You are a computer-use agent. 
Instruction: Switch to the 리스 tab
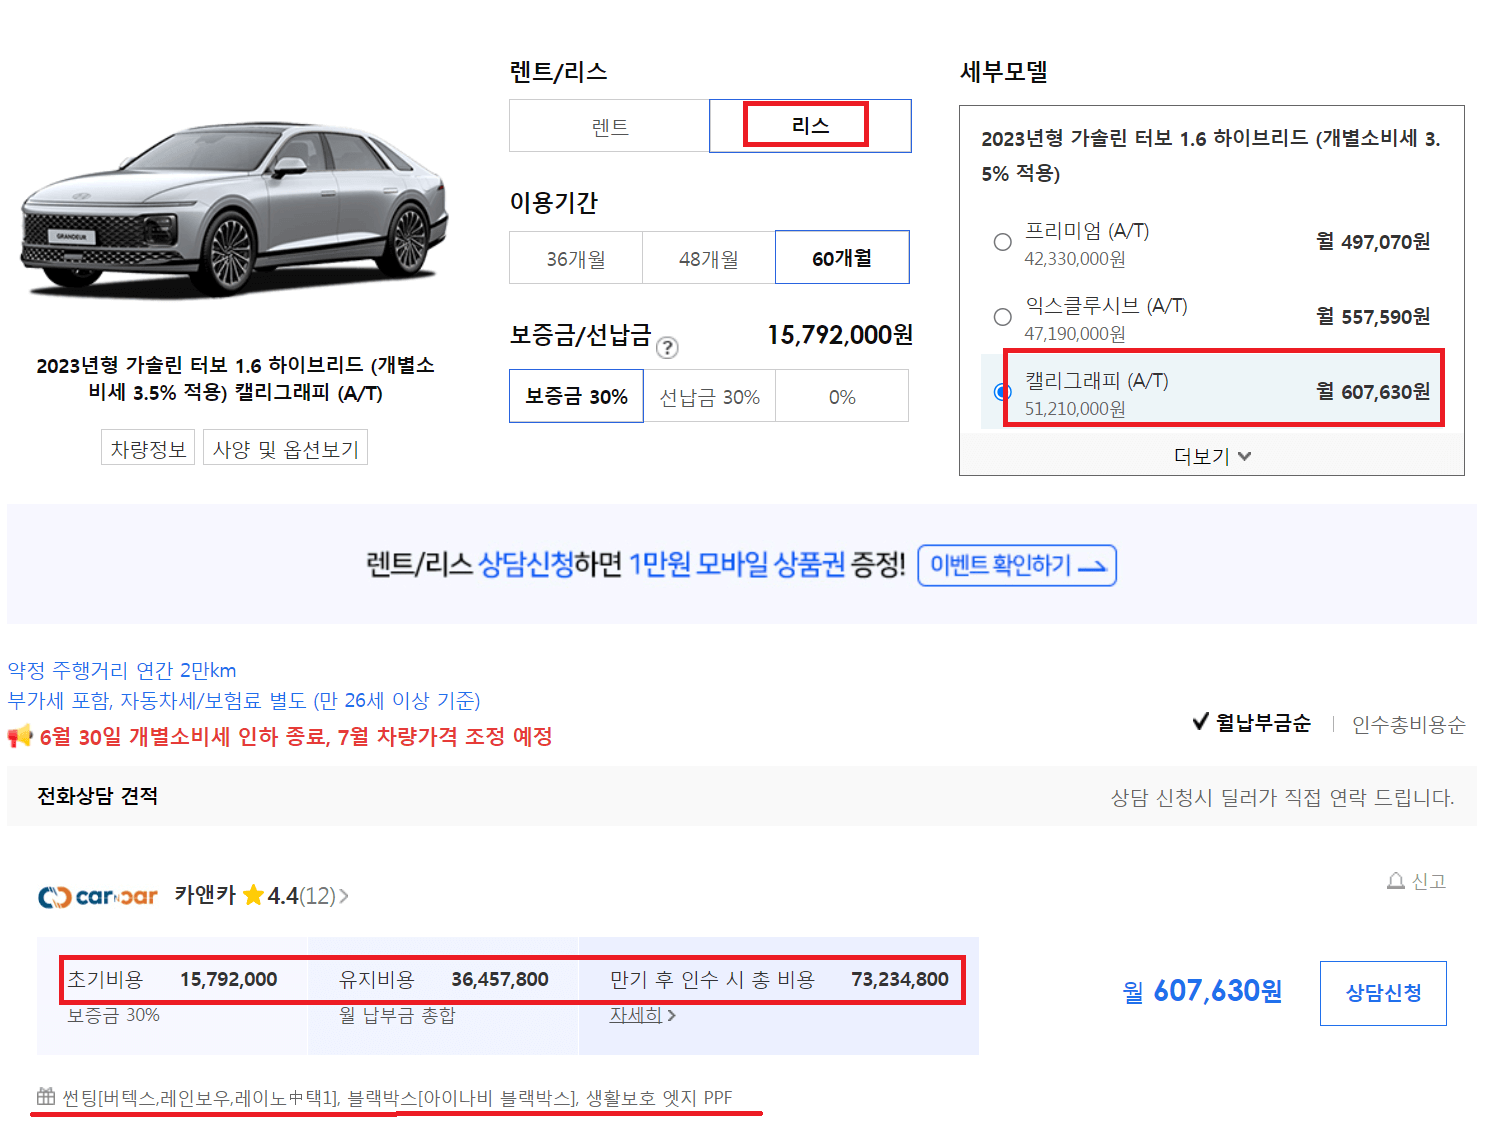click(x=807, y=123)
